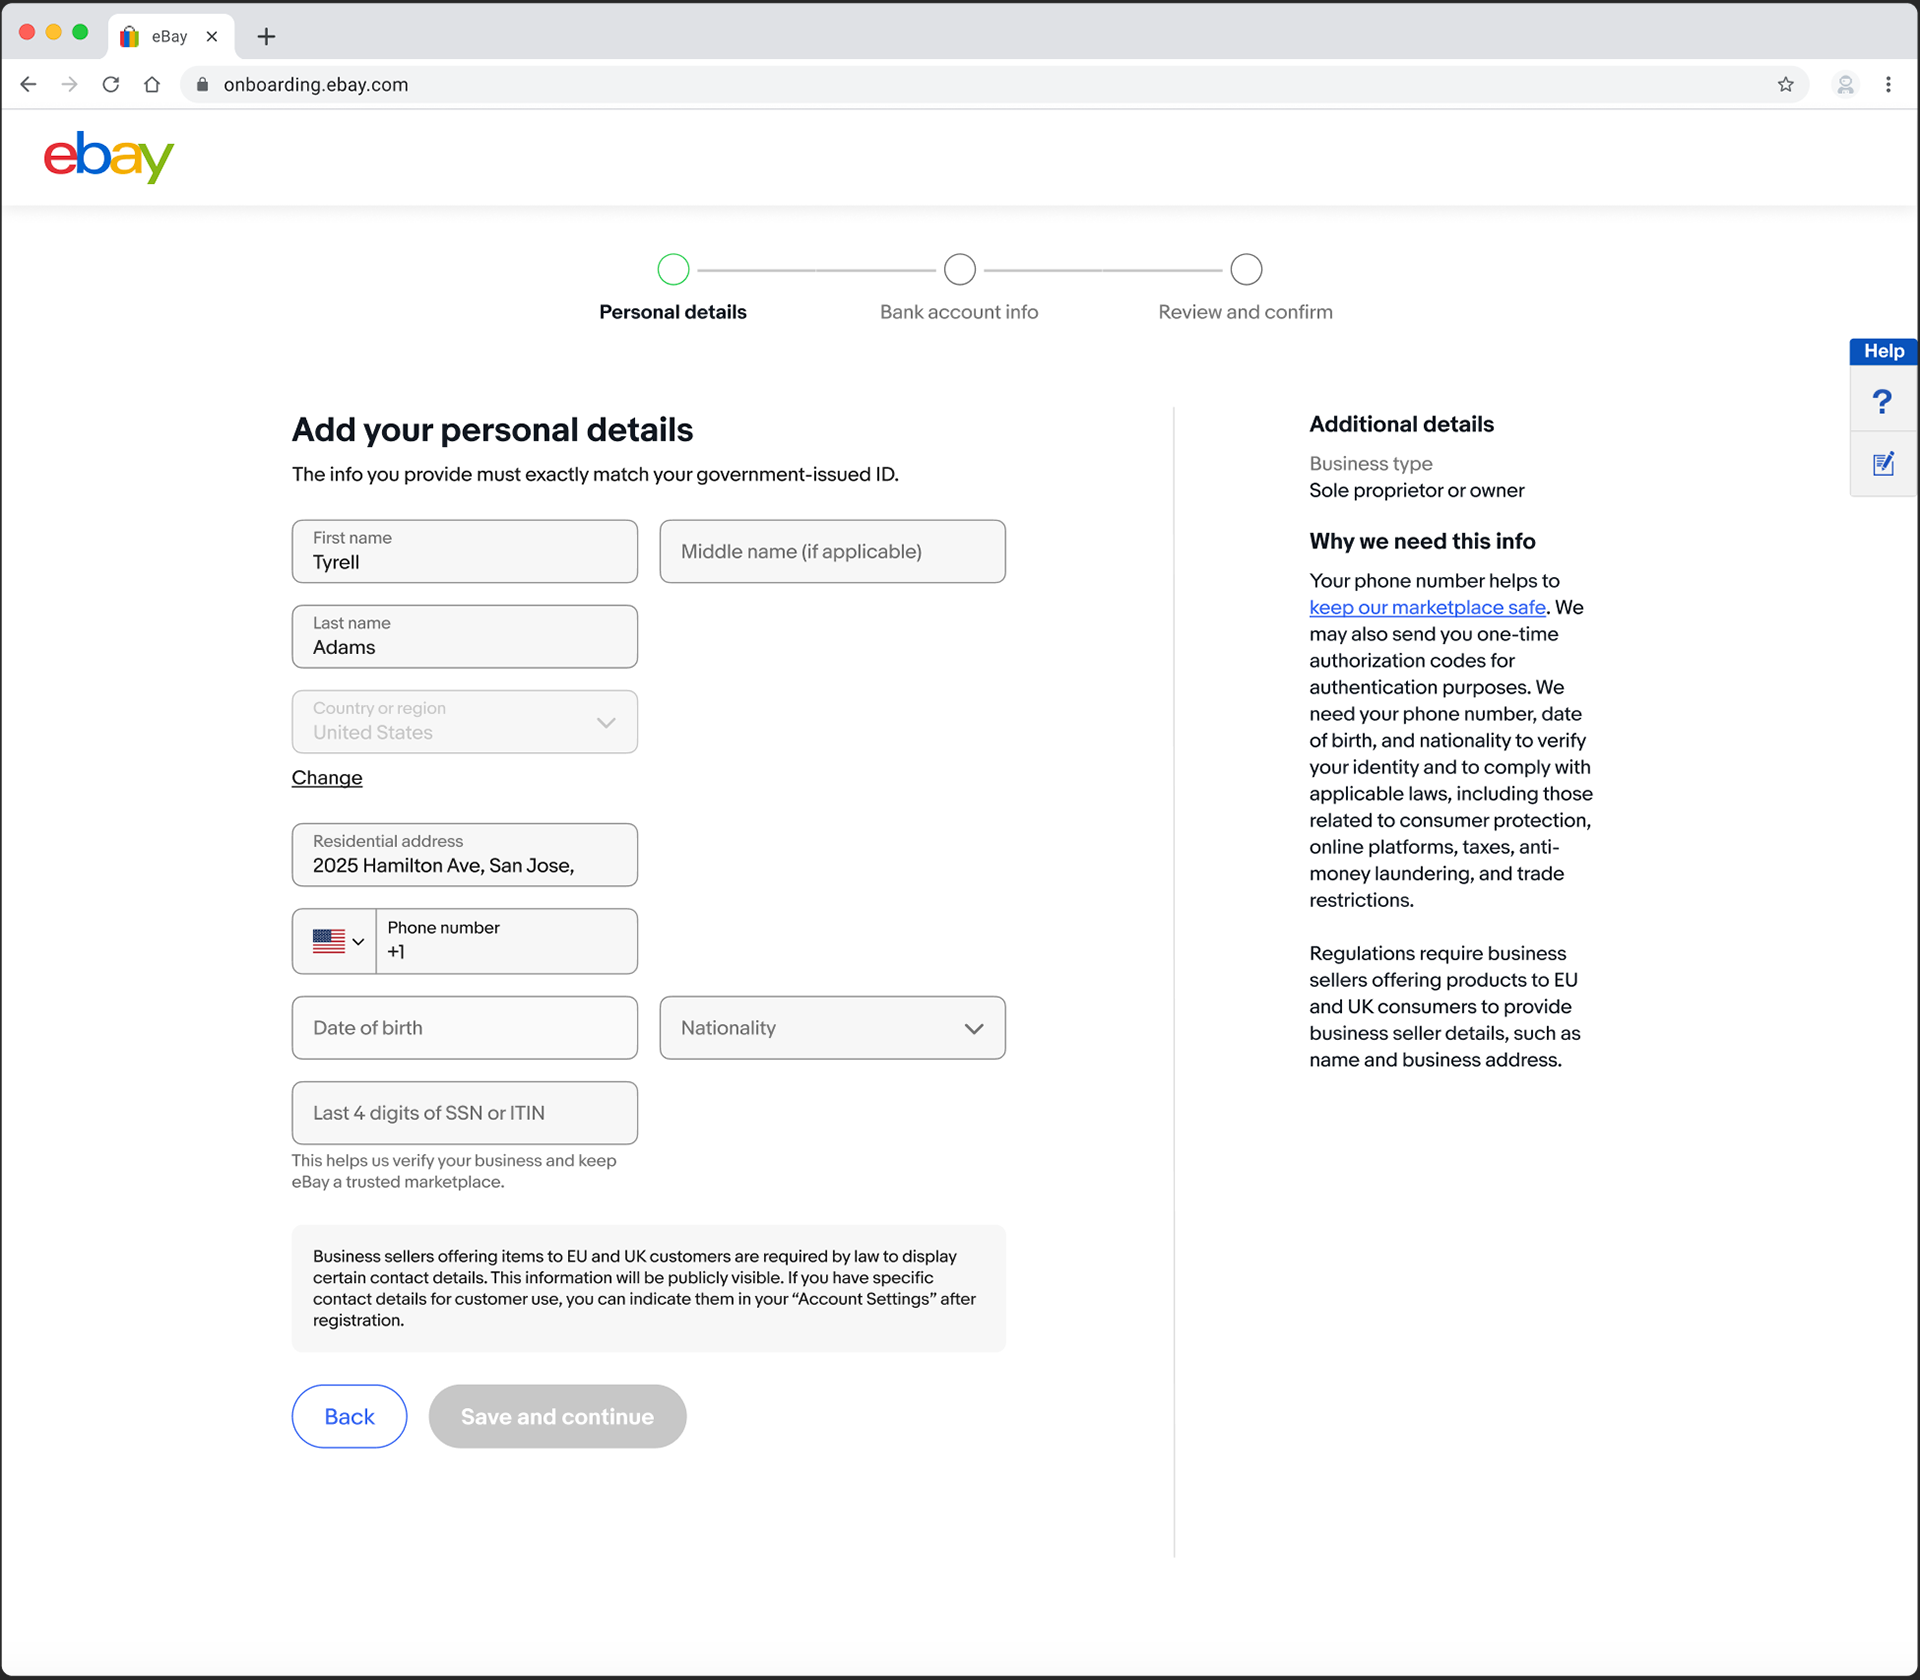Navigate back in browser
Viewport: 1920px width, 1680px height.
pyautogui.click(x=28, y=85)
